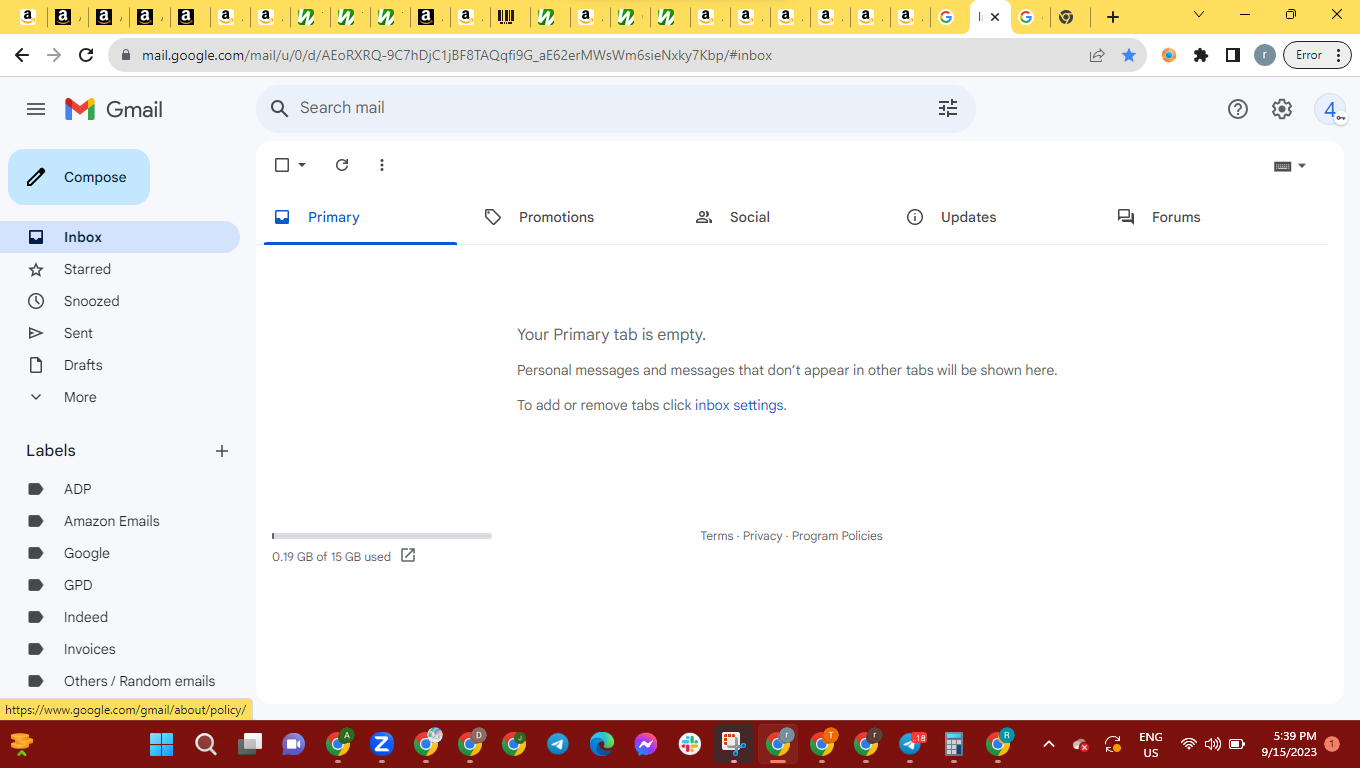Click the share page icon in address bar
The image size is (1360, 768).
(x=1097, y=55)
